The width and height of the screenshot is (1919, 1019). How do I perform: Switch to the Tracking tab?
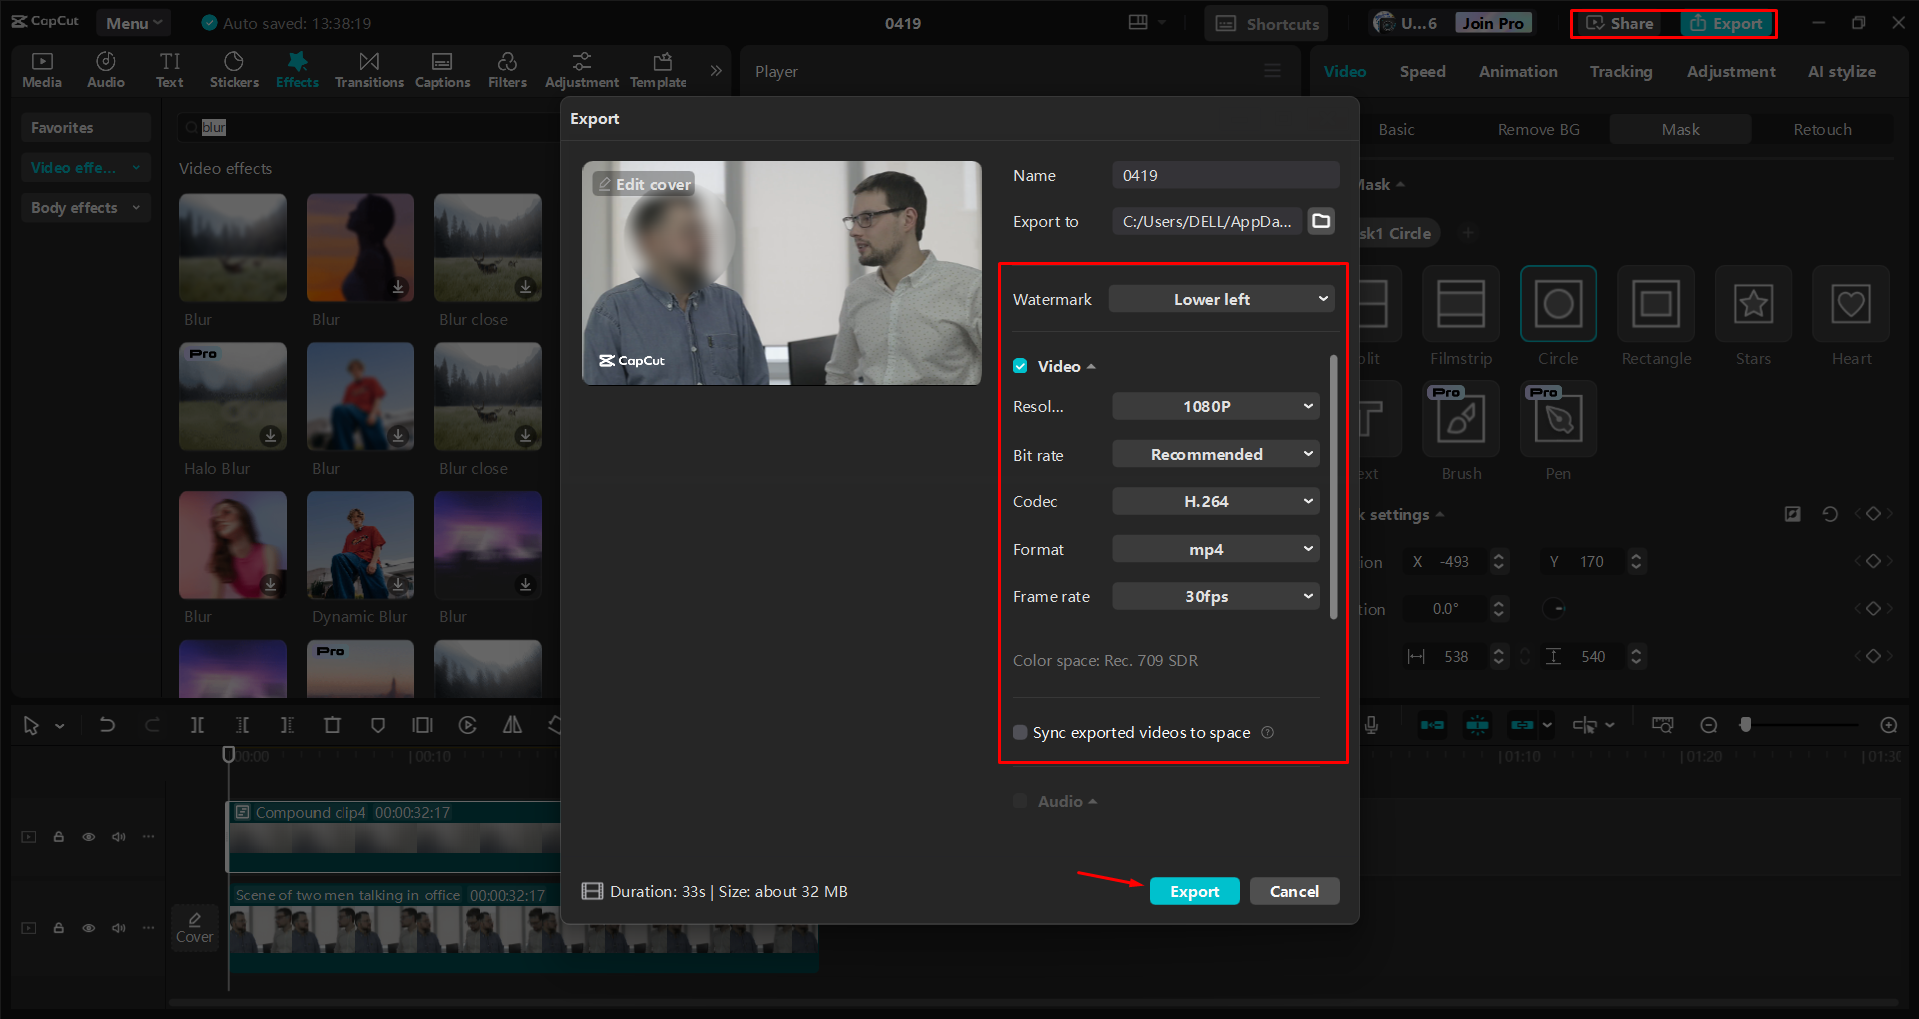(x=1621, y=72)
